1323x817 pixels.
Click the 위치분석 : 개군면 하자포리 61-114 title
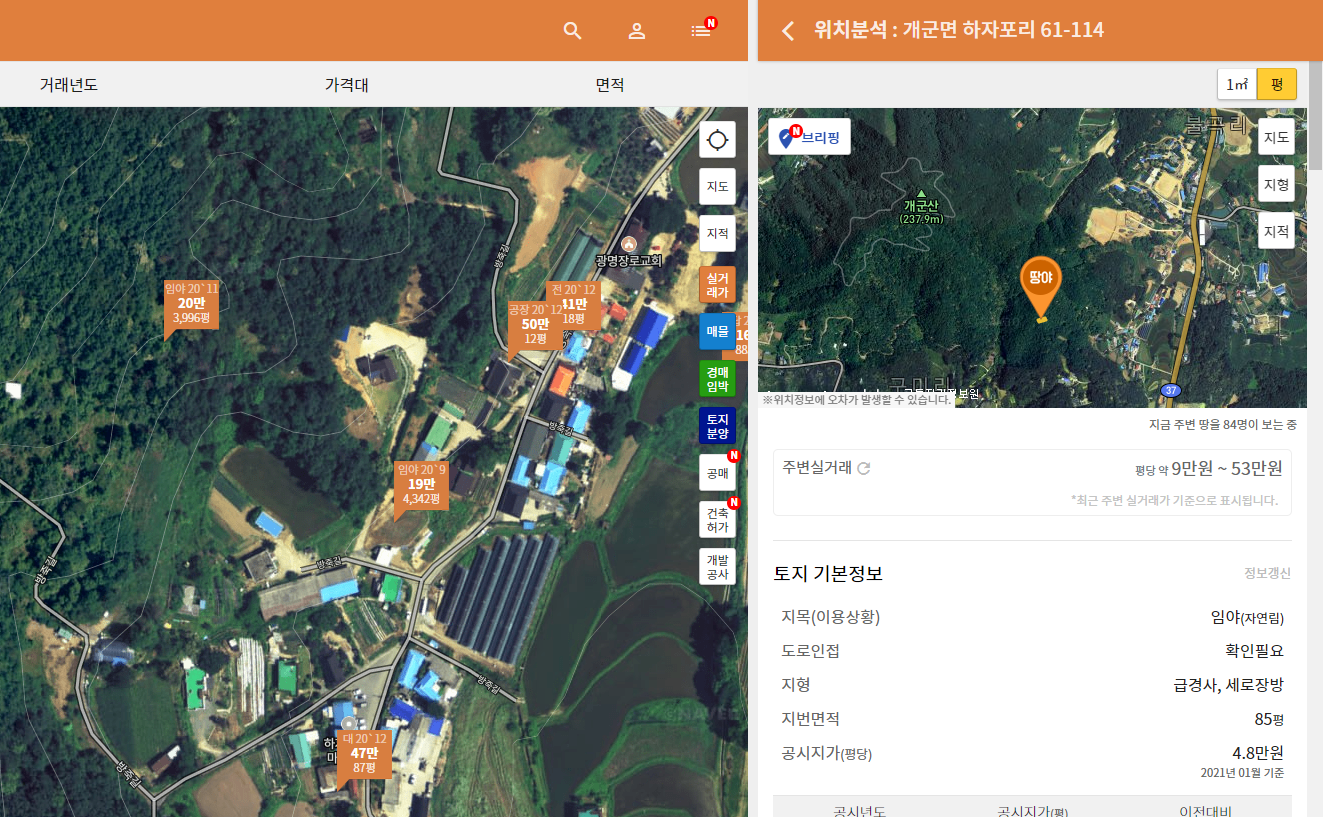tap(959, 30)
